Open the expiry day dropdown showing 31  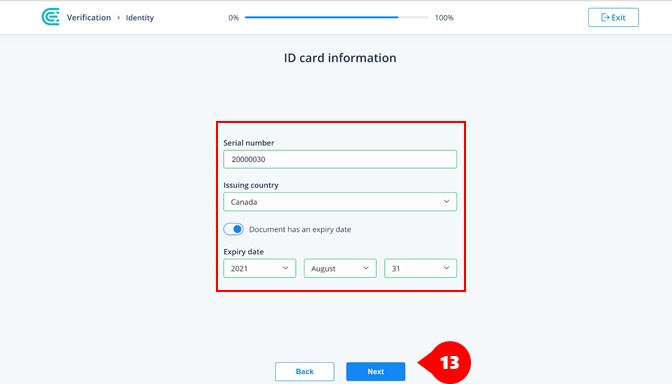point(420,268)
